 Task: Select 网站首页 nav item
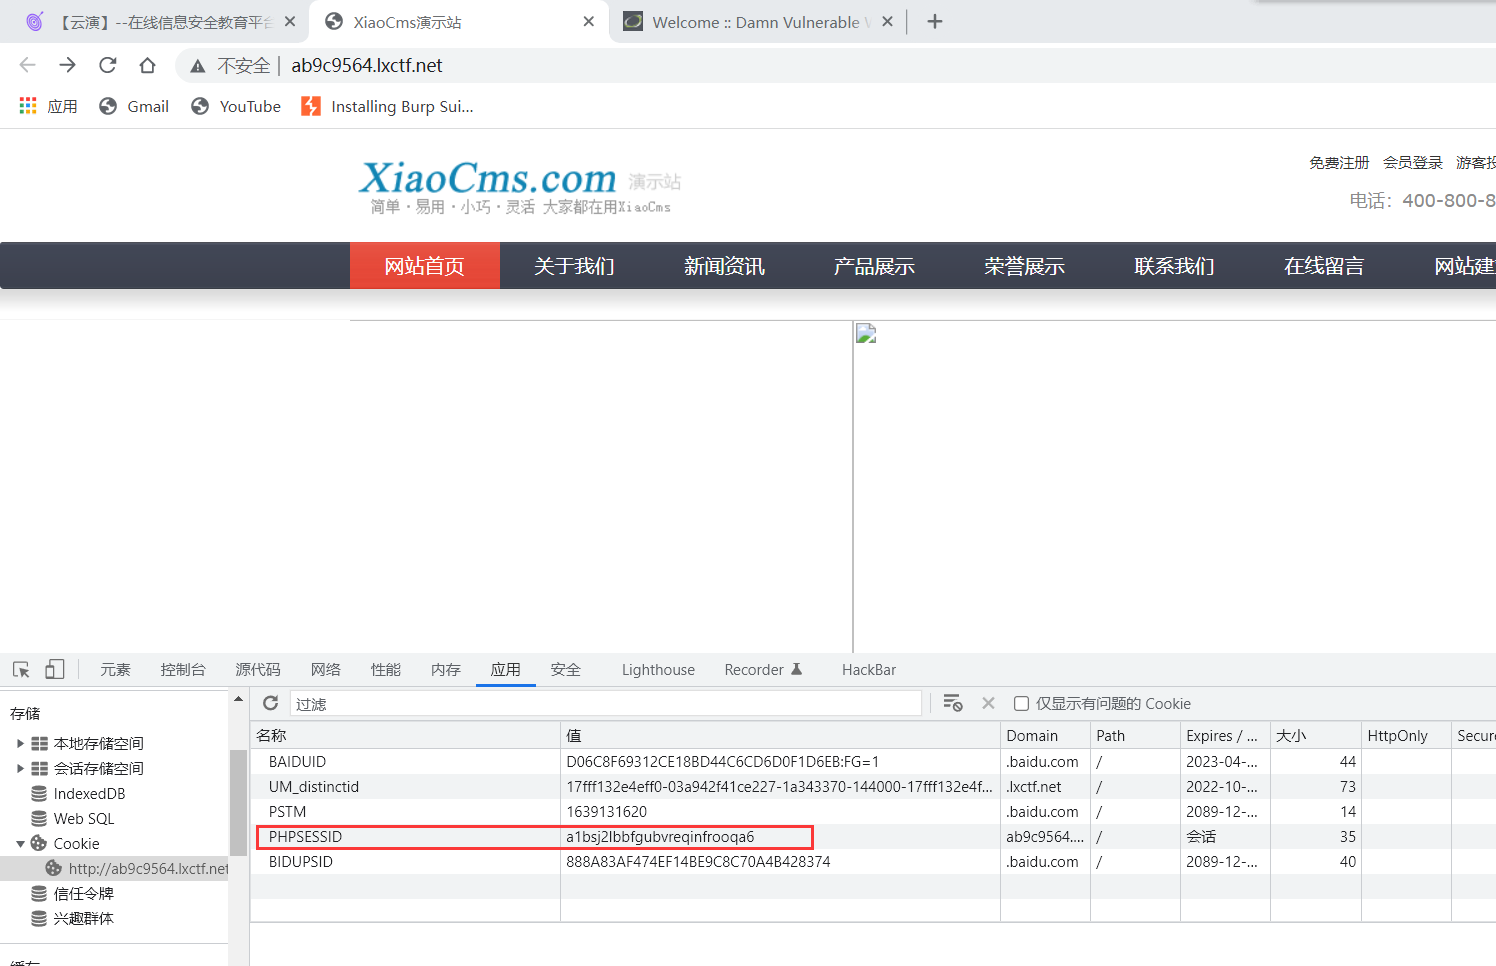pyautogui.click(x=425, y=266)
